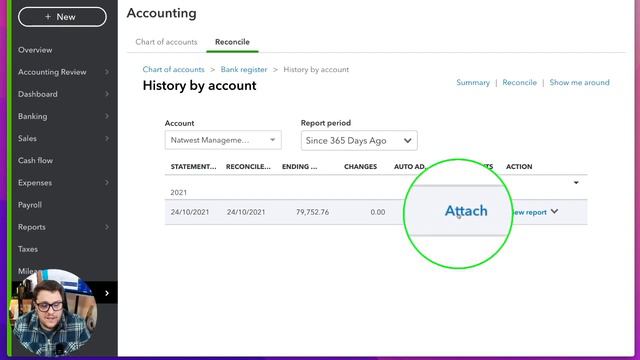Screen dimensions: 640x360
Task: Expand the highlighted sidebar item chevron
Action: (x=107, y=293)
